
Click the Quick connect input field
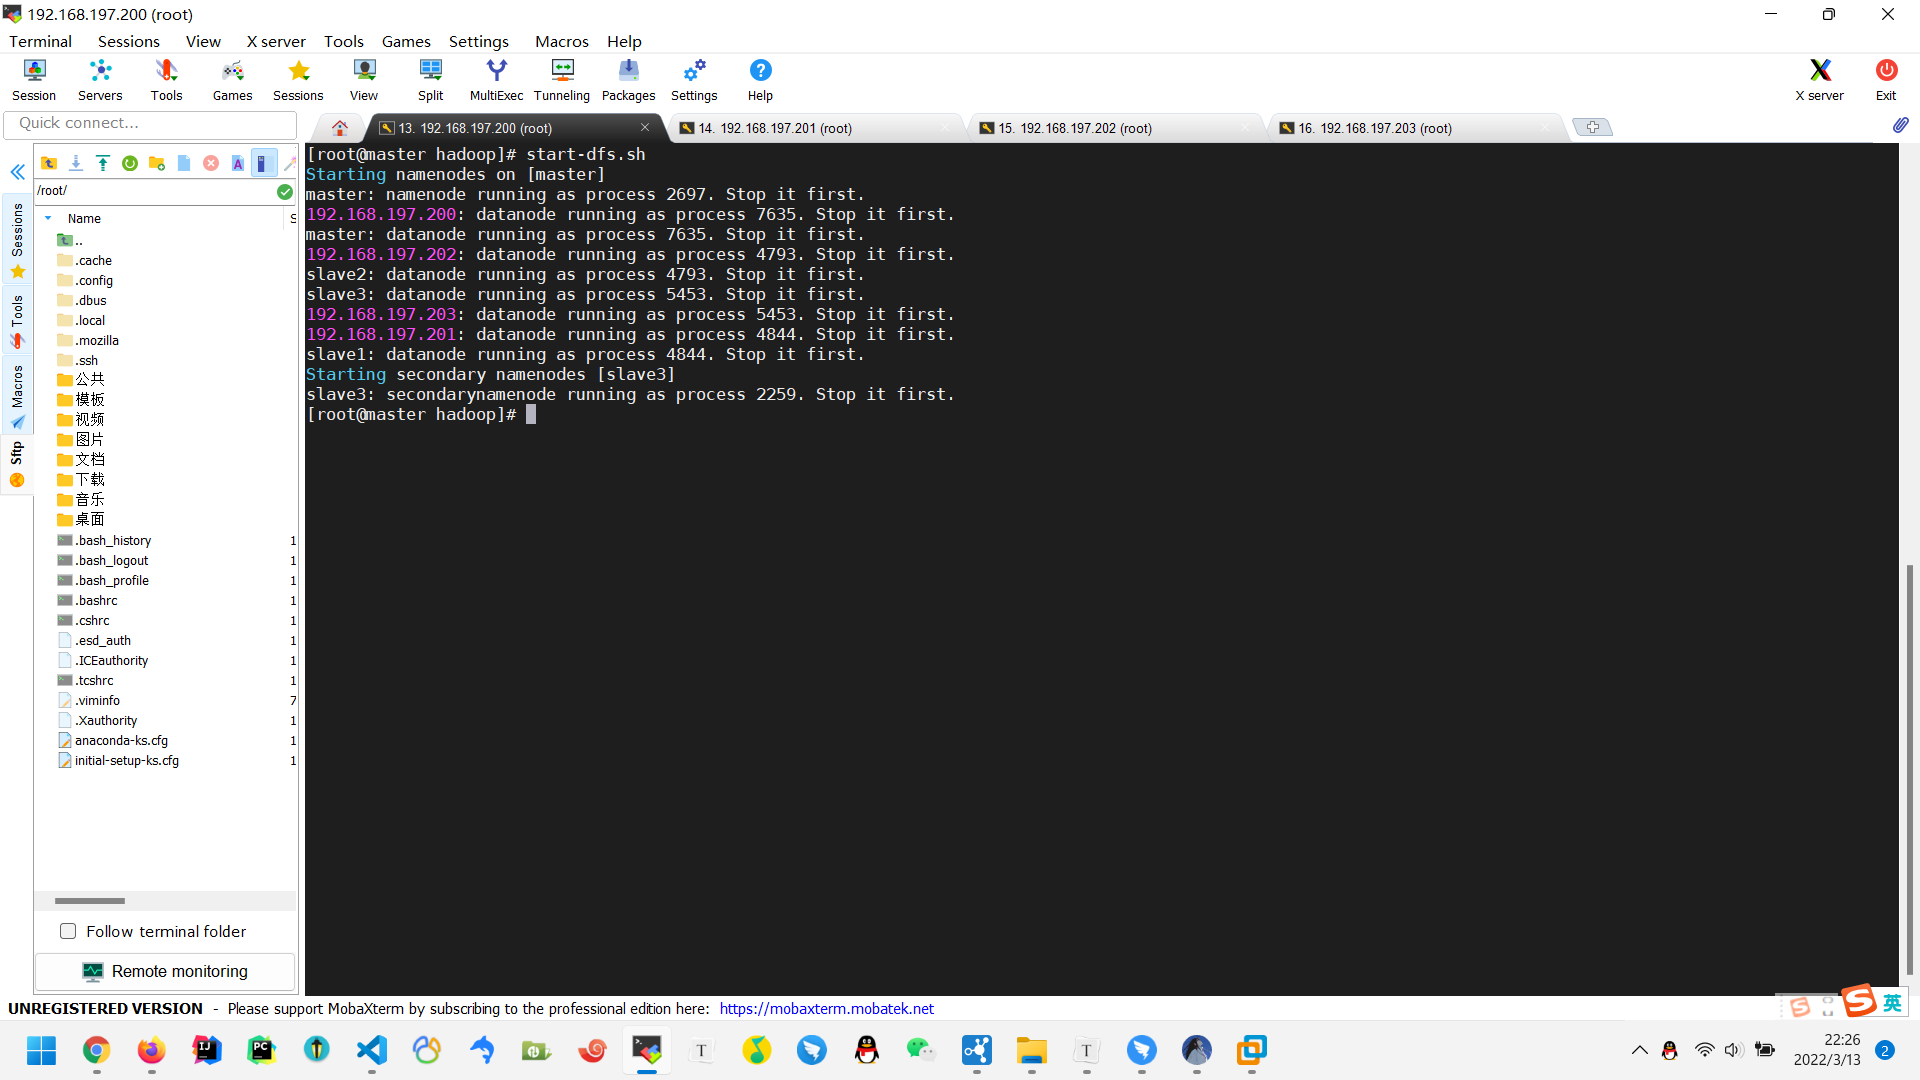(150, 124)
